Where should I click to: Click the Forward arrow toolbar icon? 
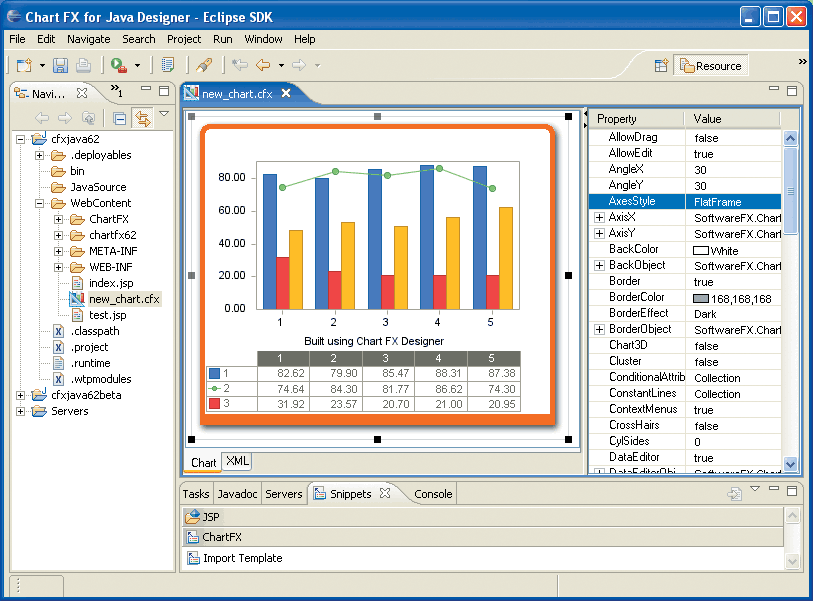[x=299, y=65]
